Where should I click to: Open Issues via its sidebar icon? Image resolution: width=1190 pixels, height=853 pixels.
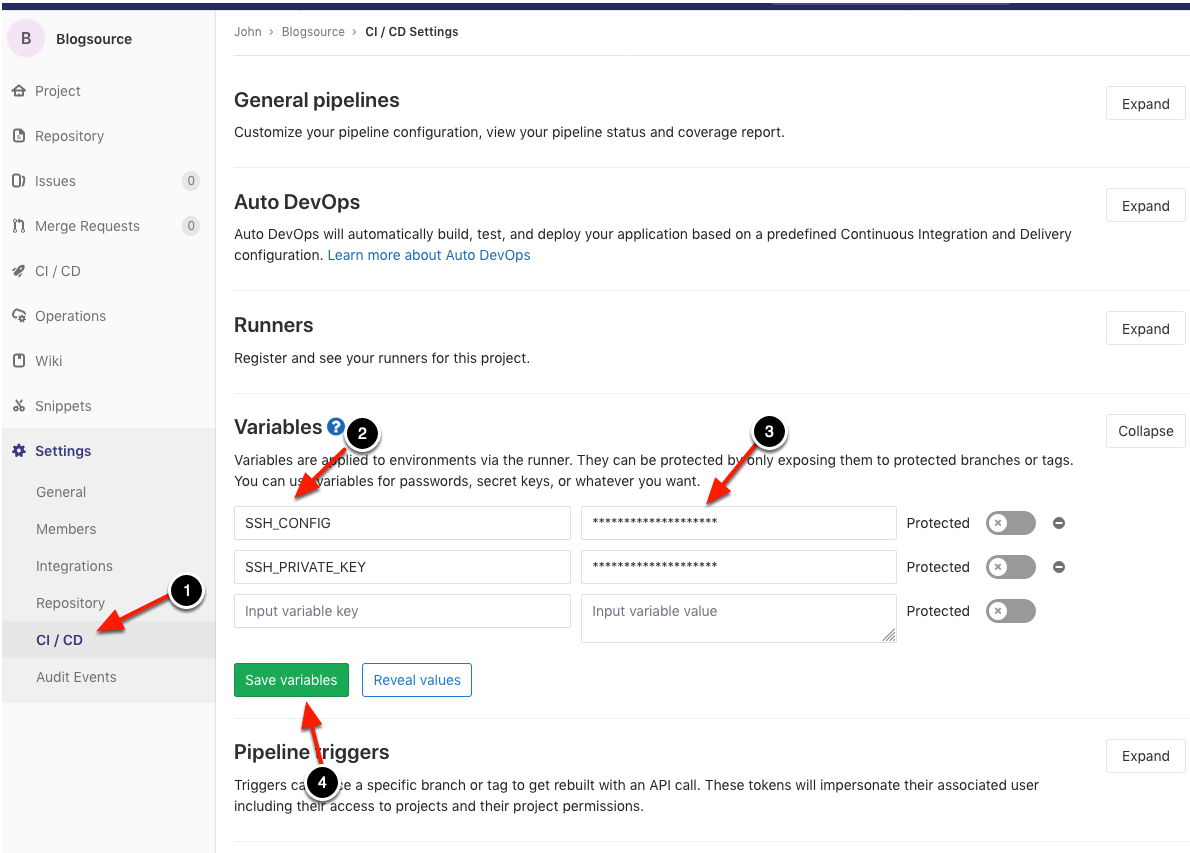pyautogui.click(x=18, y=181)
